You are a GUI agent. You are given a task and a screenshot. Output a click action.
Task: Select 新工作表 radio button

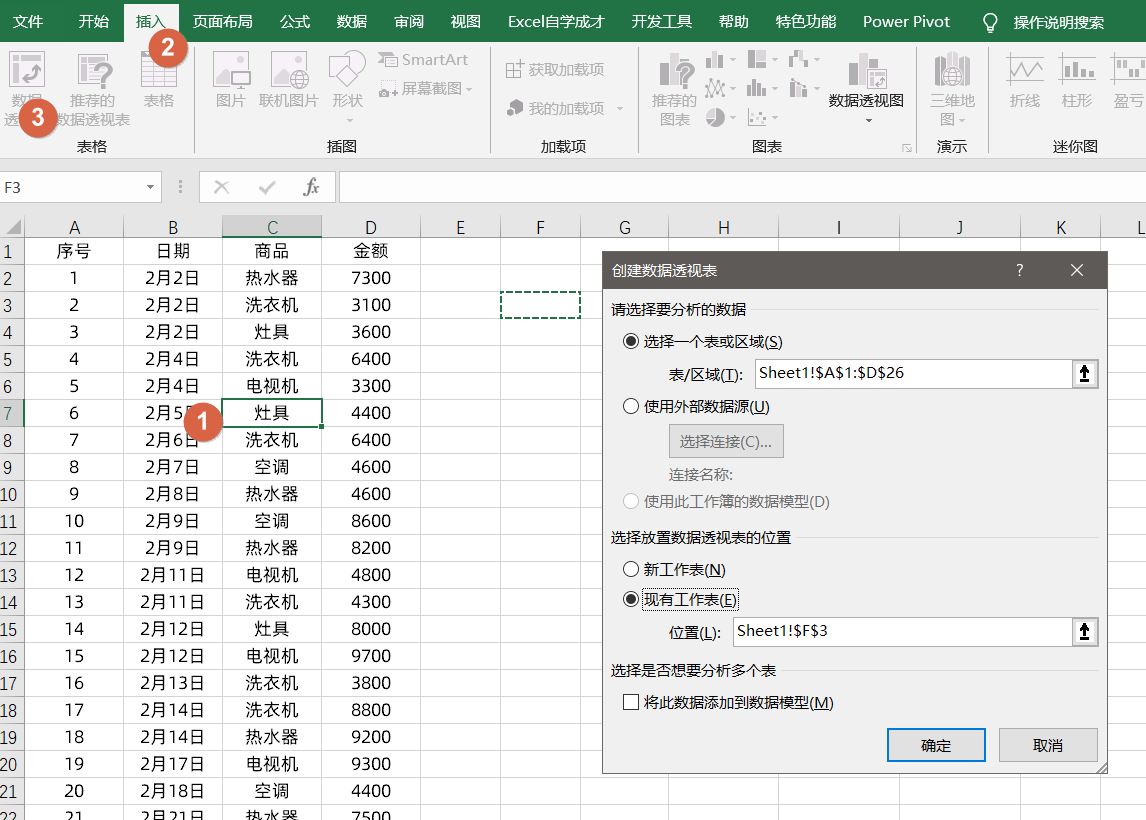coord(630,569)
